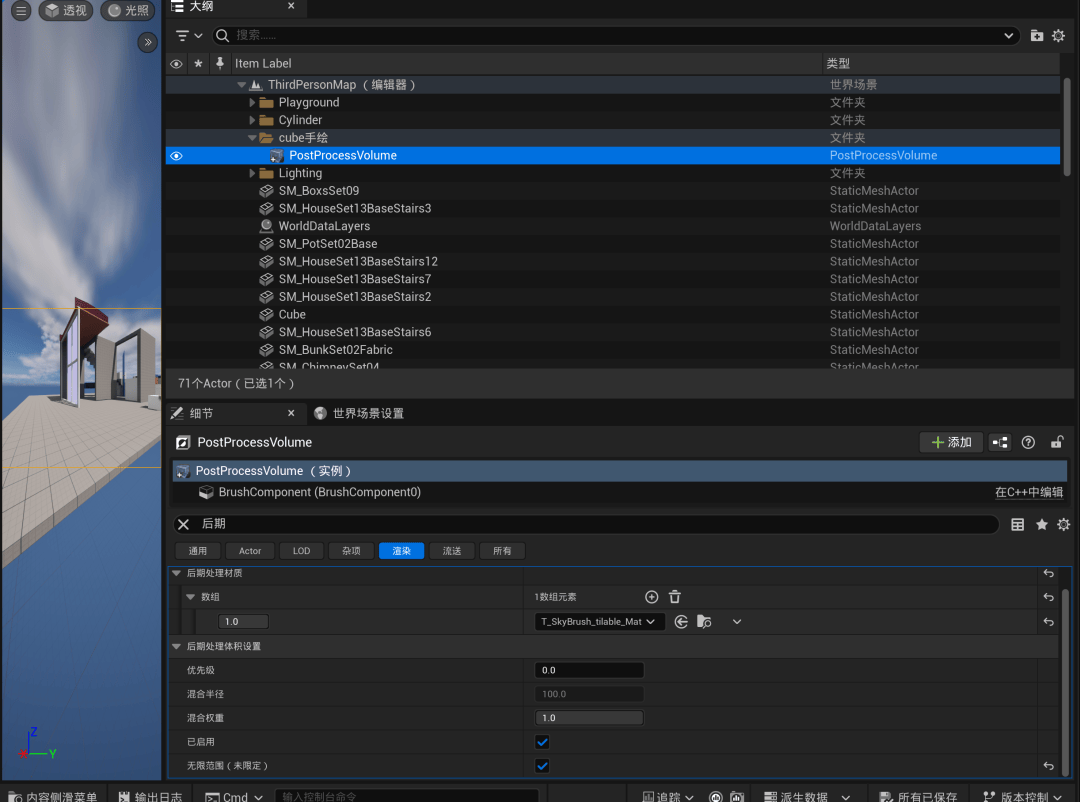
Task: Open the viewport hamburger options menu
Action: [x=21, y=10]
